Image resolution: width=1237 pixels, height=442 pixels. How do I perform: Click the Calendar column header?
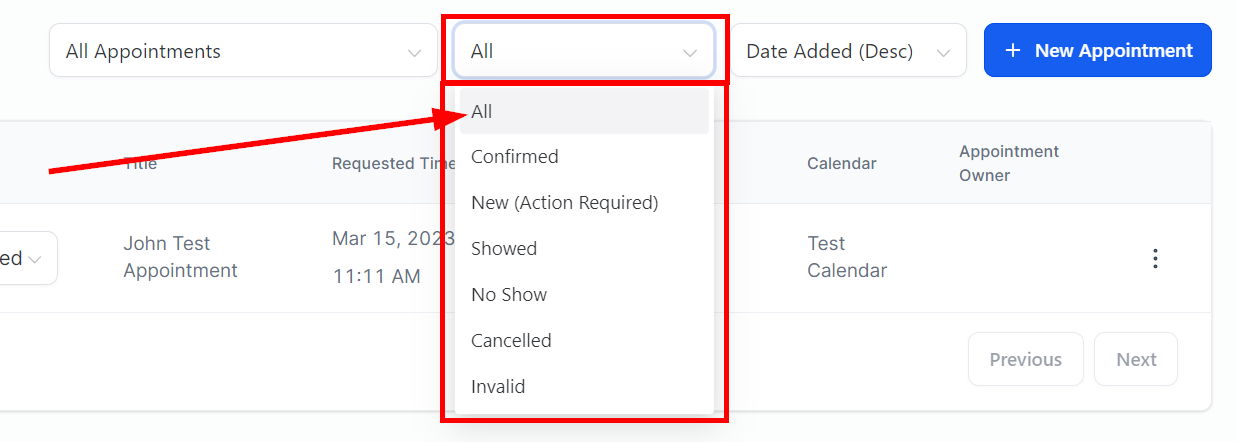841,163
